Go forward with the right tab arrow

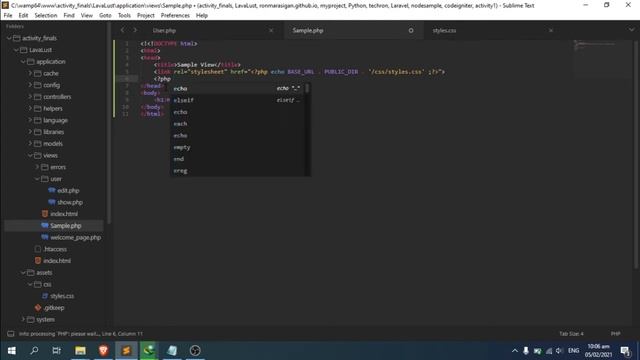pos(135,30)
